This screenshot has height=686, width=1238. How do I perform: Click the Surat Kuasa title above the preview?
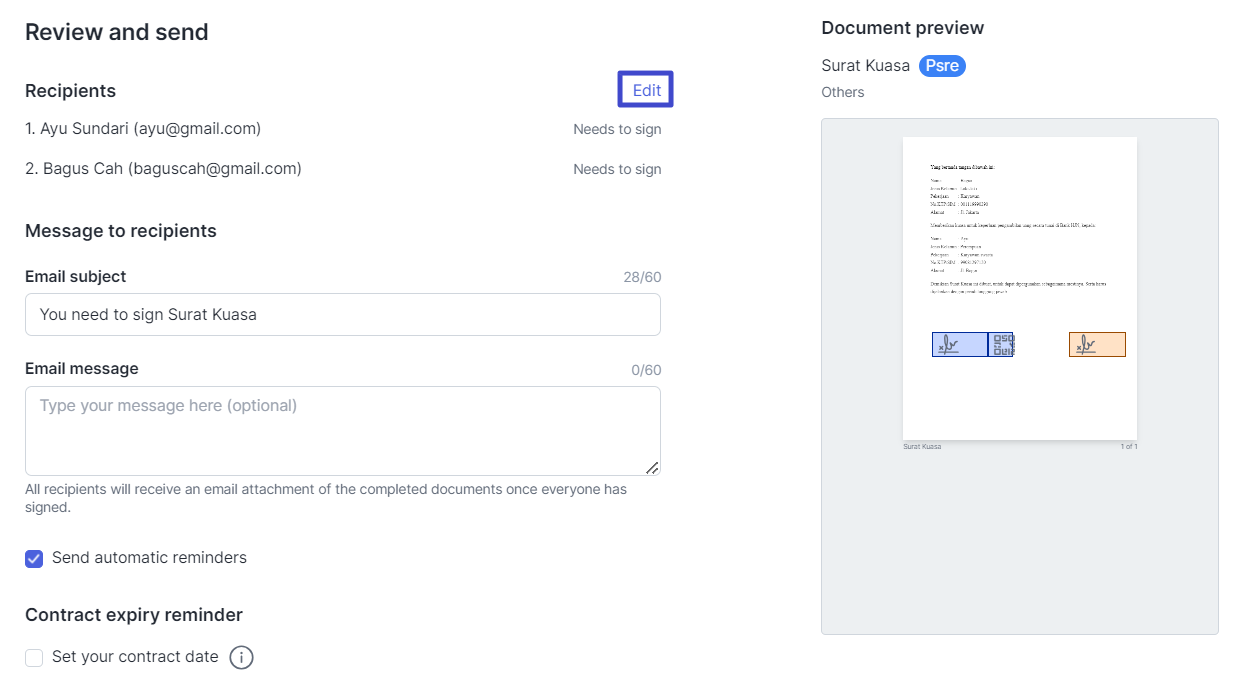[864, 65]
